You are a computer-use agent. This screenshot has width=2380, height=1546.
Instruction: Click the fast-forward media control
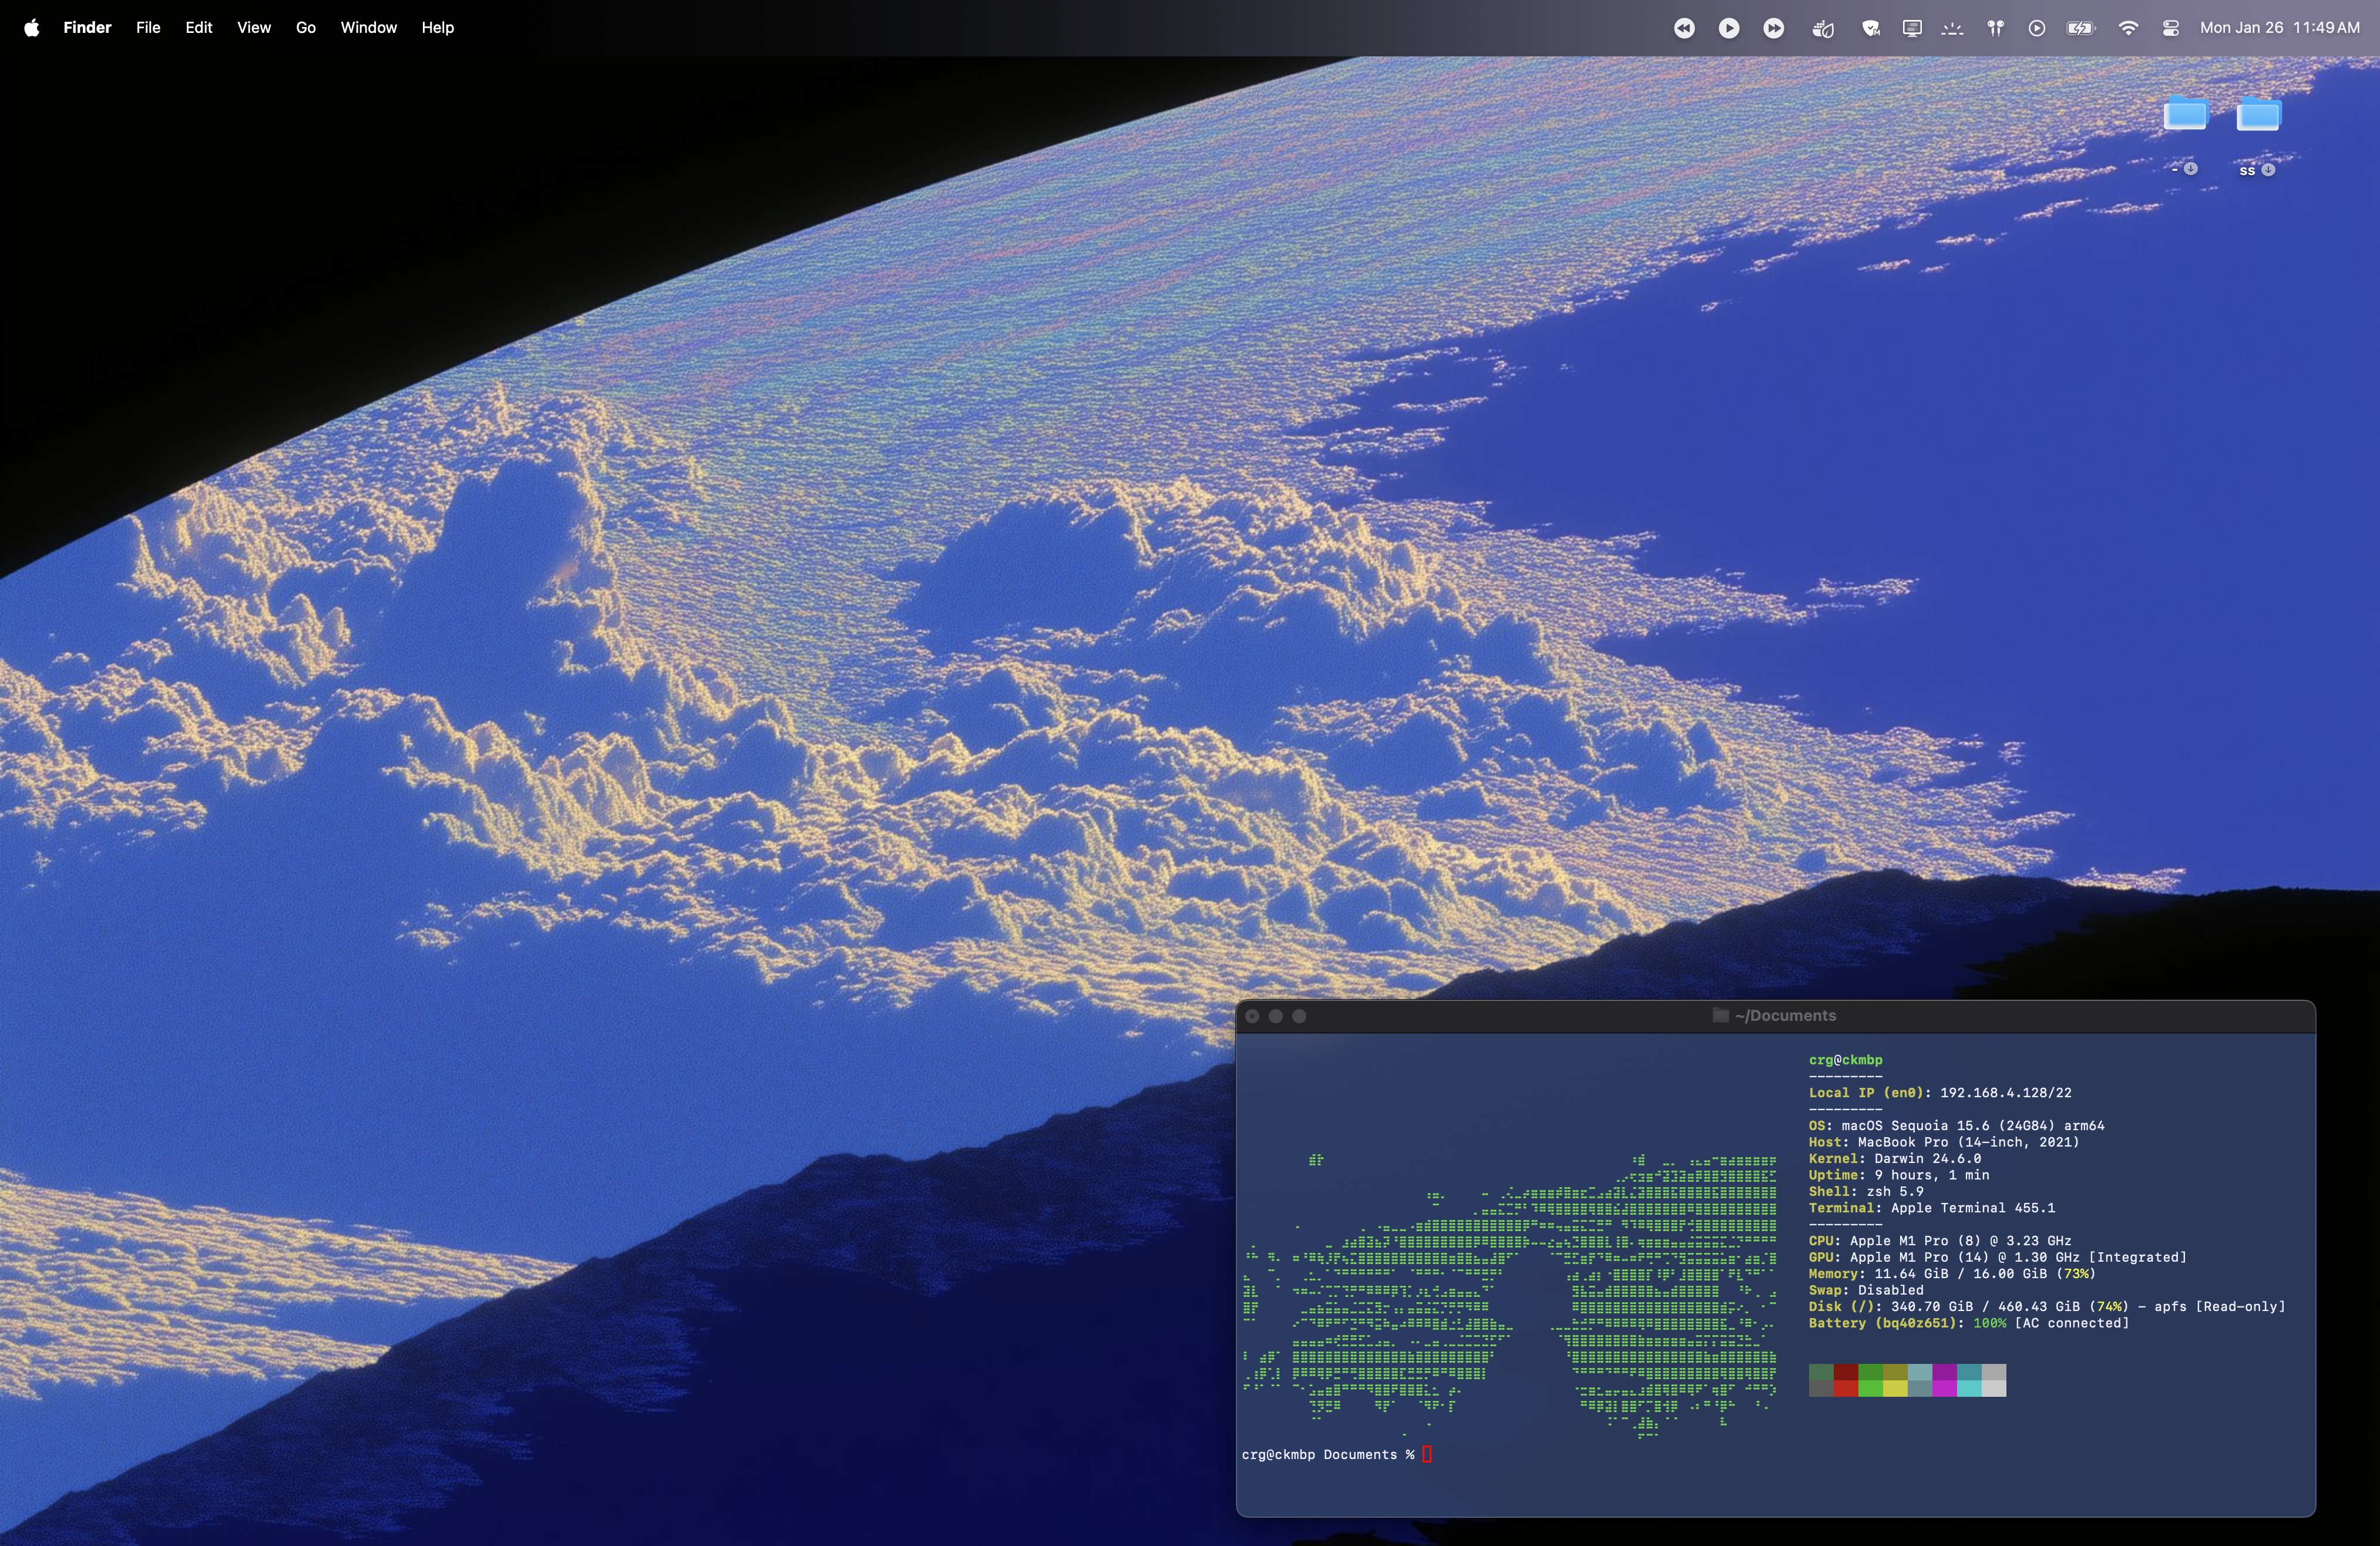click(x=1773, y=28)
